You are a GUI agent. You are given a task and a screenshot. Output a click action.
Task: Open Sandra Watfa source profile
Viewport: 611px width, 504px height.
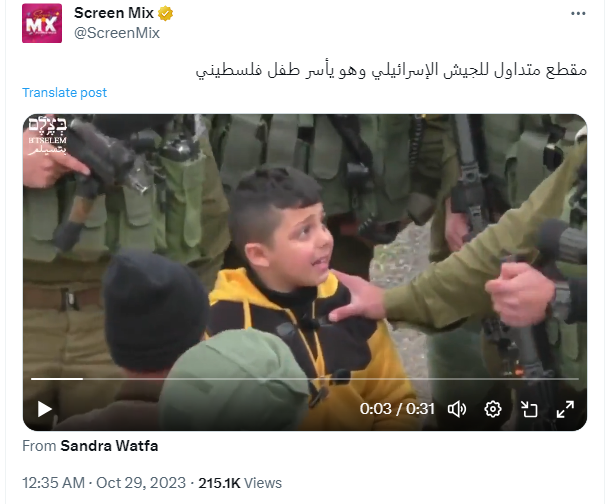click(109, 446)
